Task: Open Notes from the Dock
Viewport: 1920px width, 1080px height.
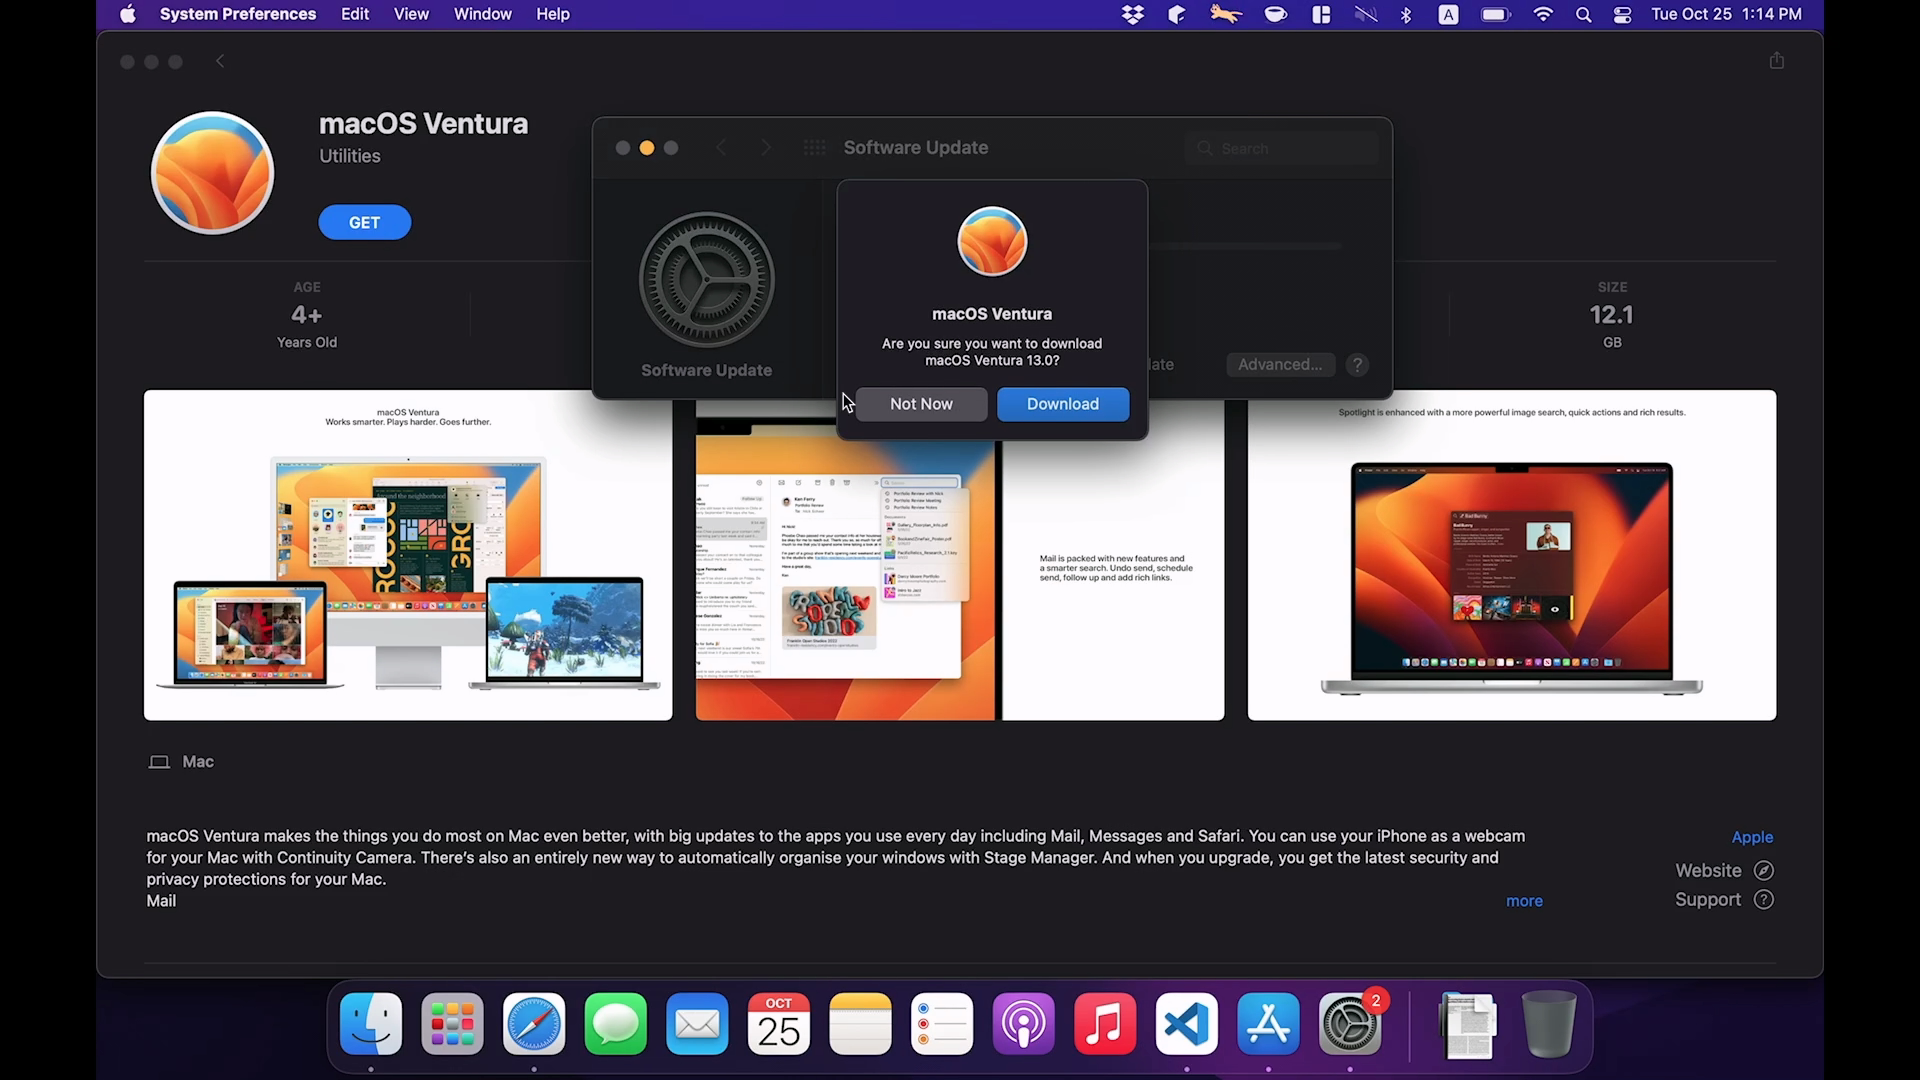Action: [860, 1024]
